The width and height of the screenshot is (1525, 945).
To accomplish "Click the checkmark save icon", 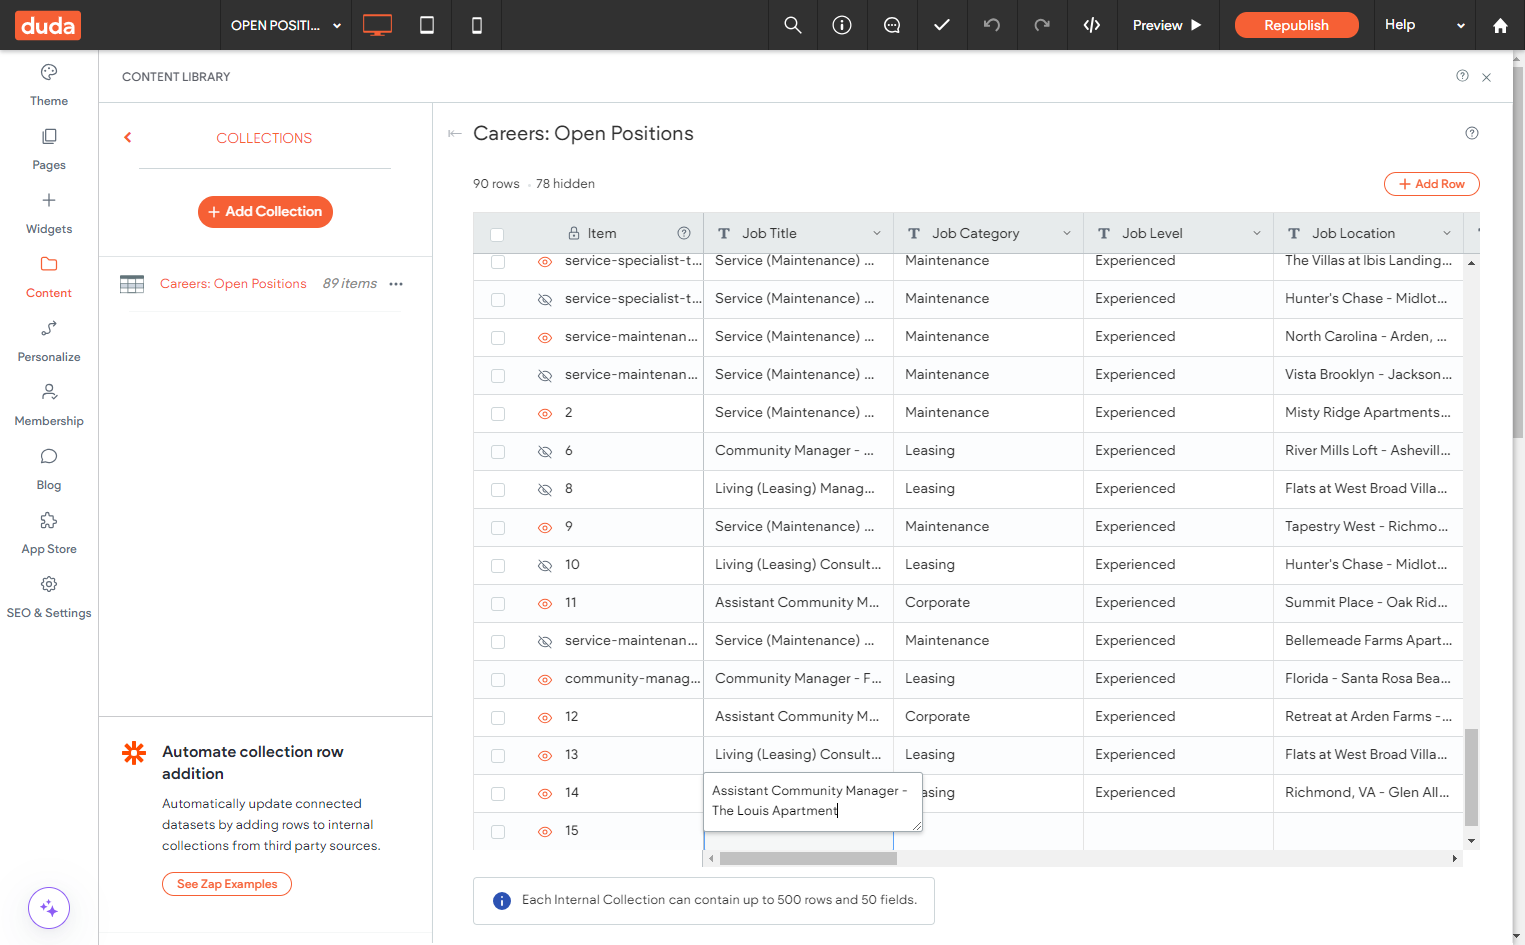I will [942, 25].
